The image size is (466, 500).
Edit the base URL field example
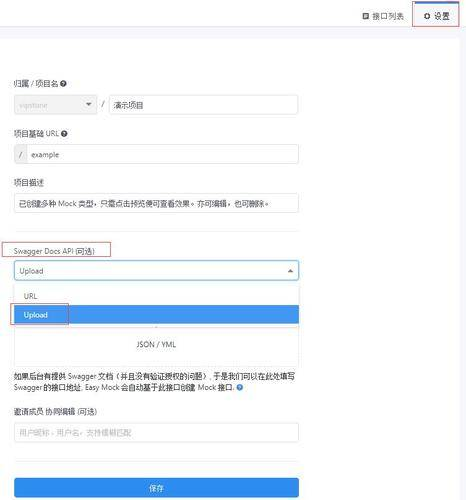click(163, 154)
